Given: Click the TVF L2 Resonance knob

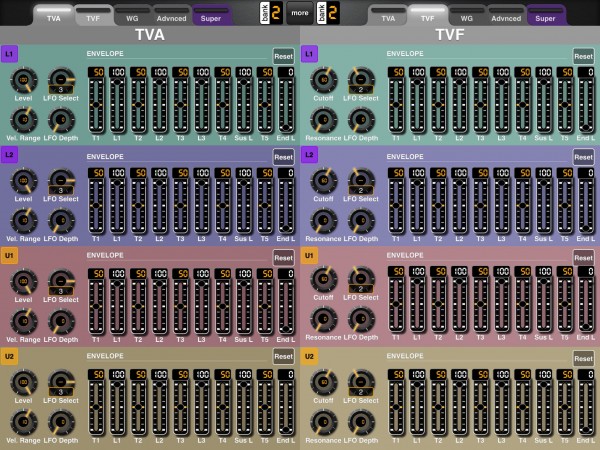Looking at the screenshot, I should click(x=324, y=220).
